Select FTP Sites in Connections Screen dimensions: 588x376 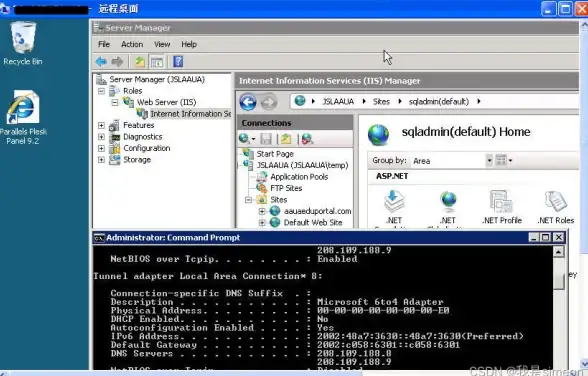pos(286,188)
